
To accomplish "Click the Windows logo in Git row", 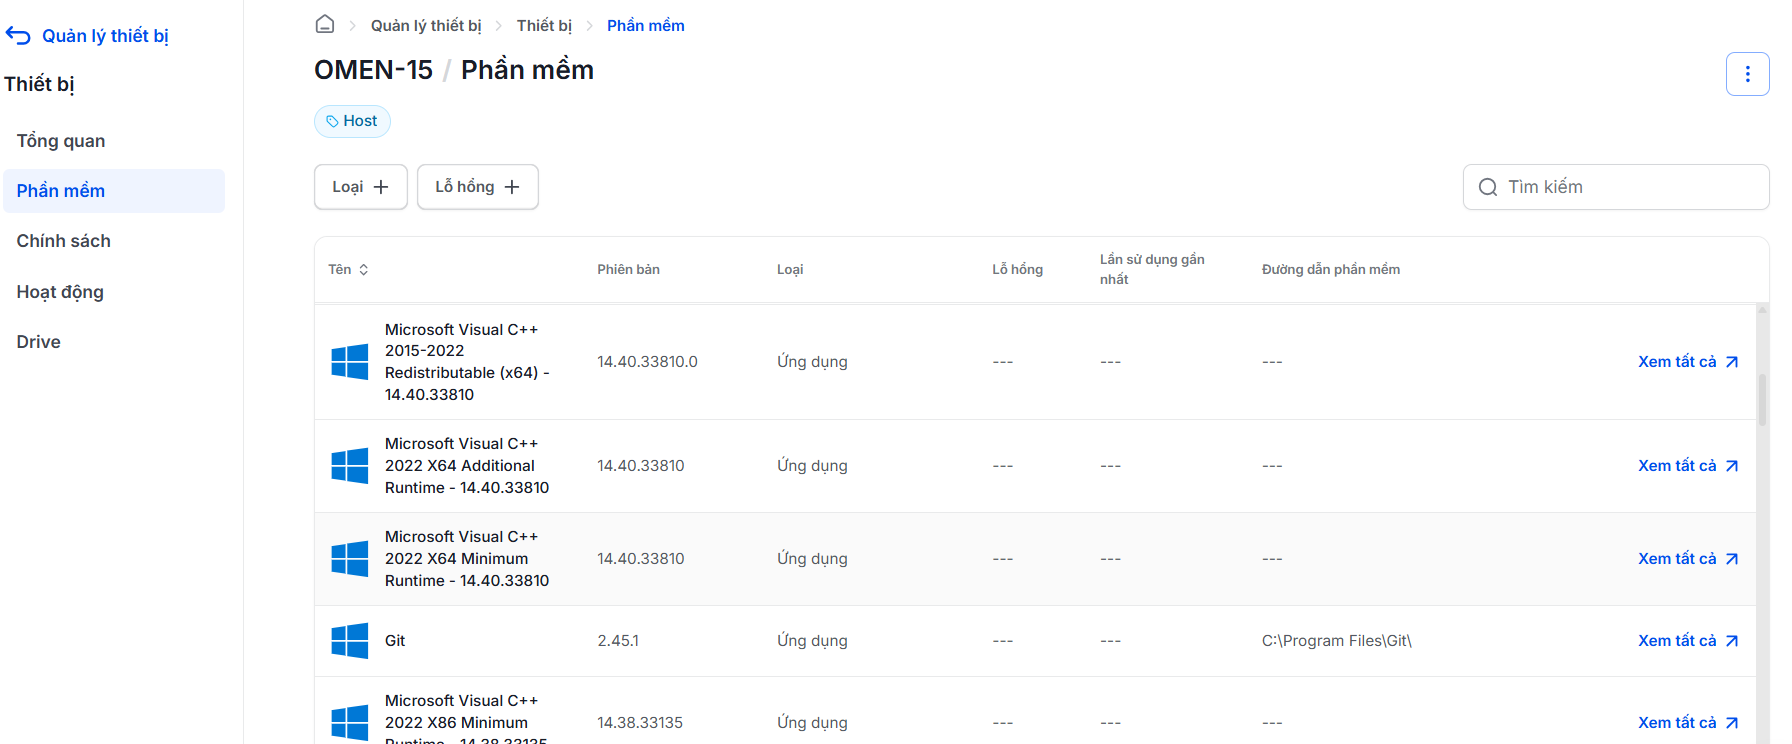I will [350, 641].
